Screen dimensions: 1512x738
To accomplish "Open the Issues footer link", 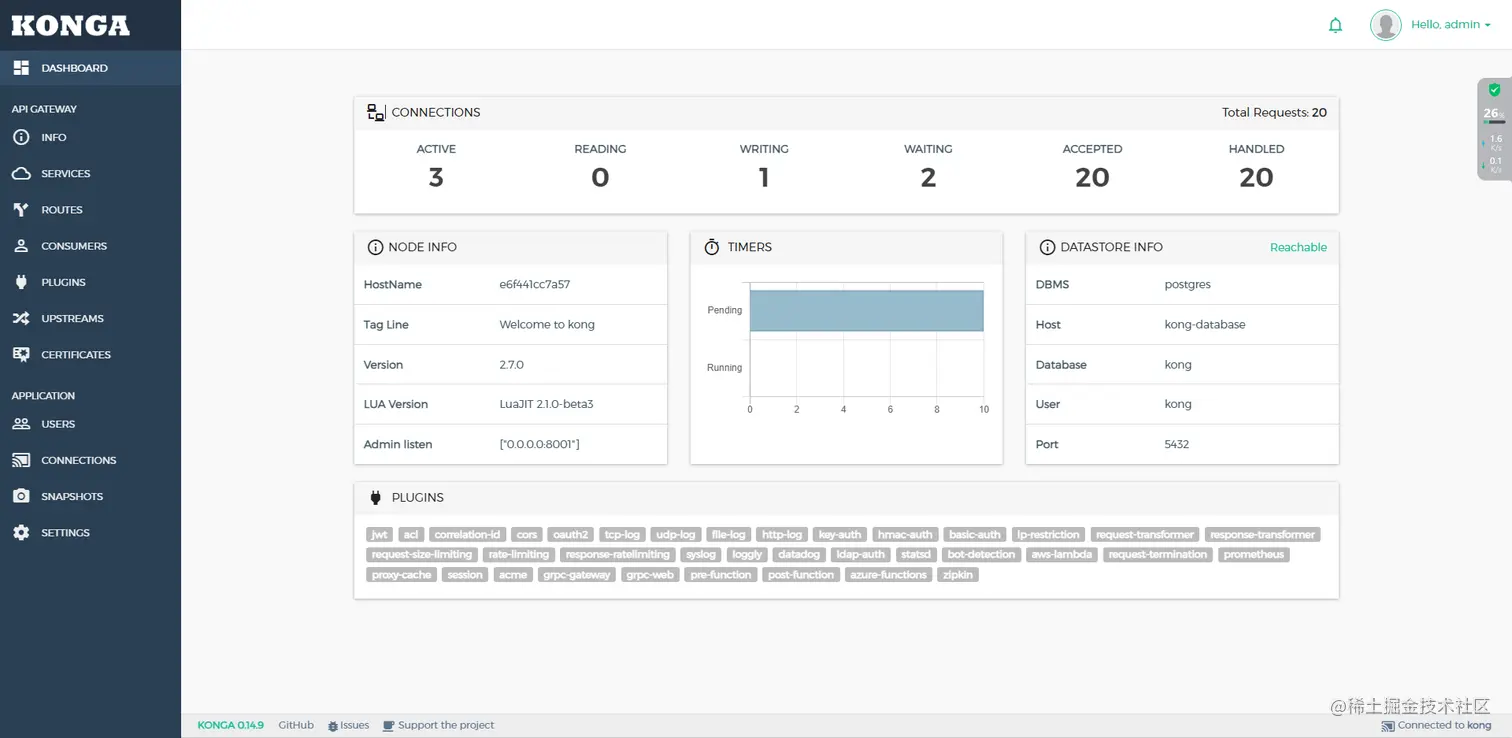I will [x=348, y=725].
